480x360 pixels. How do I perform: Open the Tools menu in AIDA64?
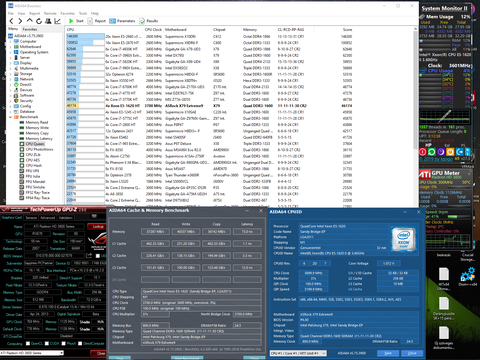[x=83, y=13]
